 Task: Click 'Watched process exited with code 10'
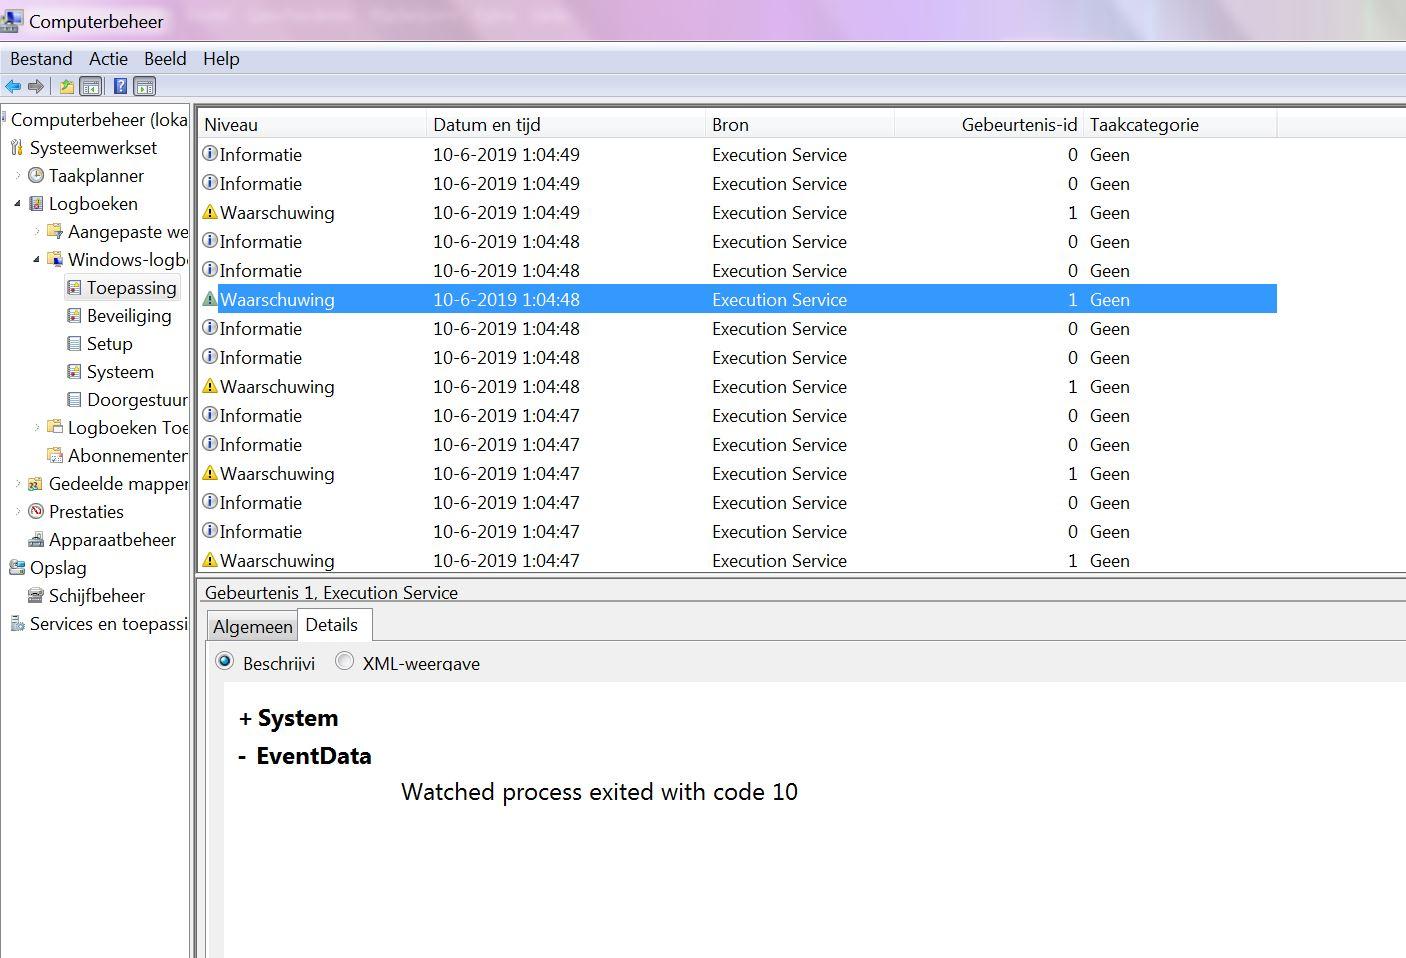tap(599, 792)
